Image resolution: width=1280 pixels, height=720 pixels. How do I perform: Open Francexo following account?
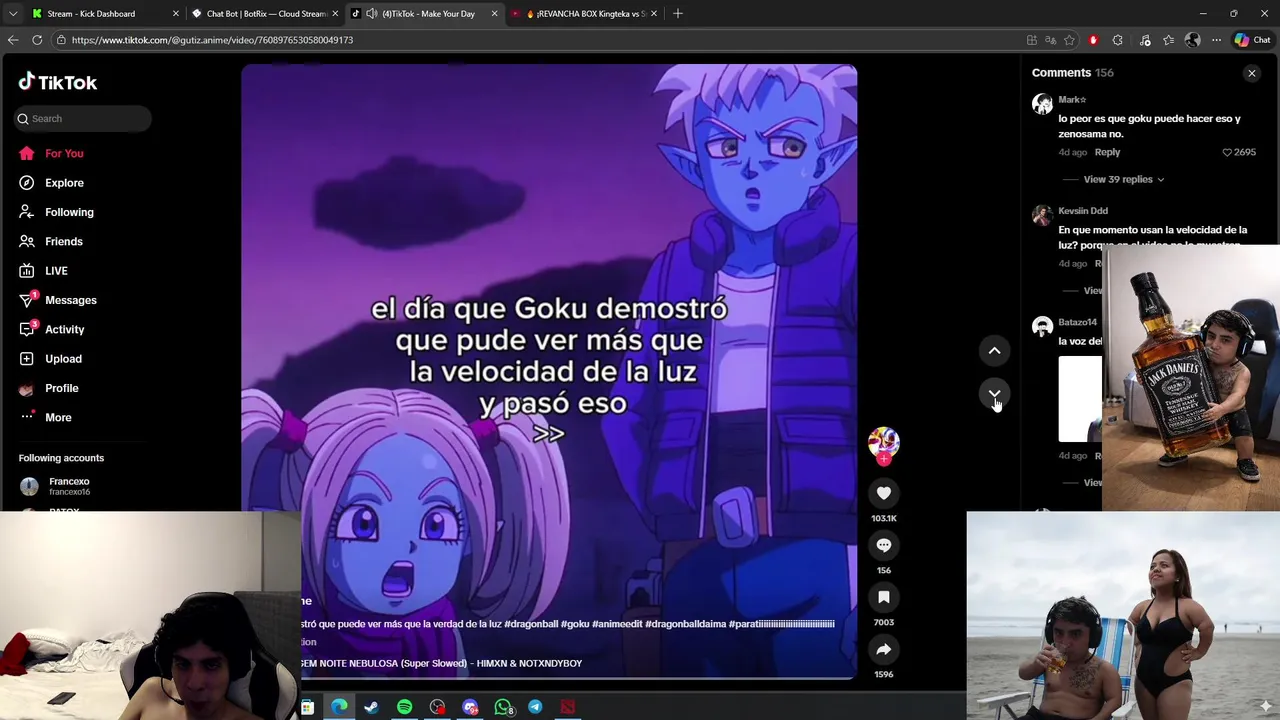coord(69,486)
